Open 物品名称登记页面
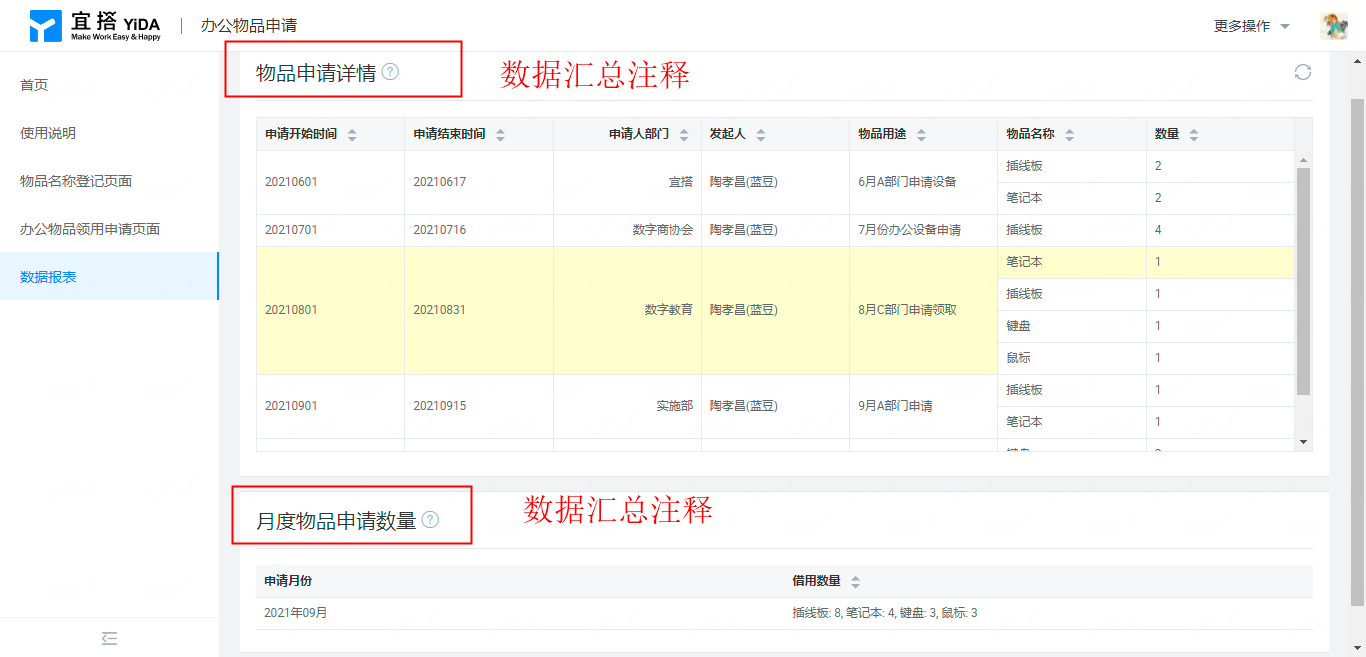 (x=109, y=181)
